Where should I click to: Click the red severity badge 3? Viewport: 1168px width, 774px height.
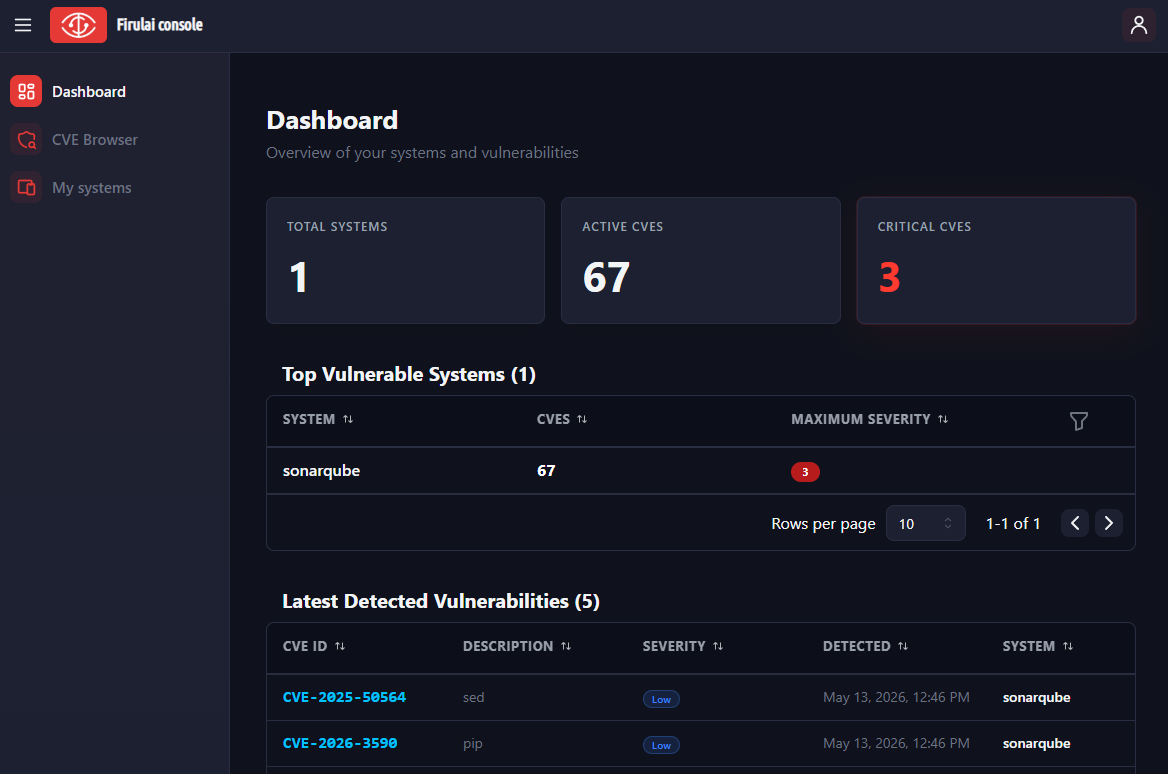[805, 472]
